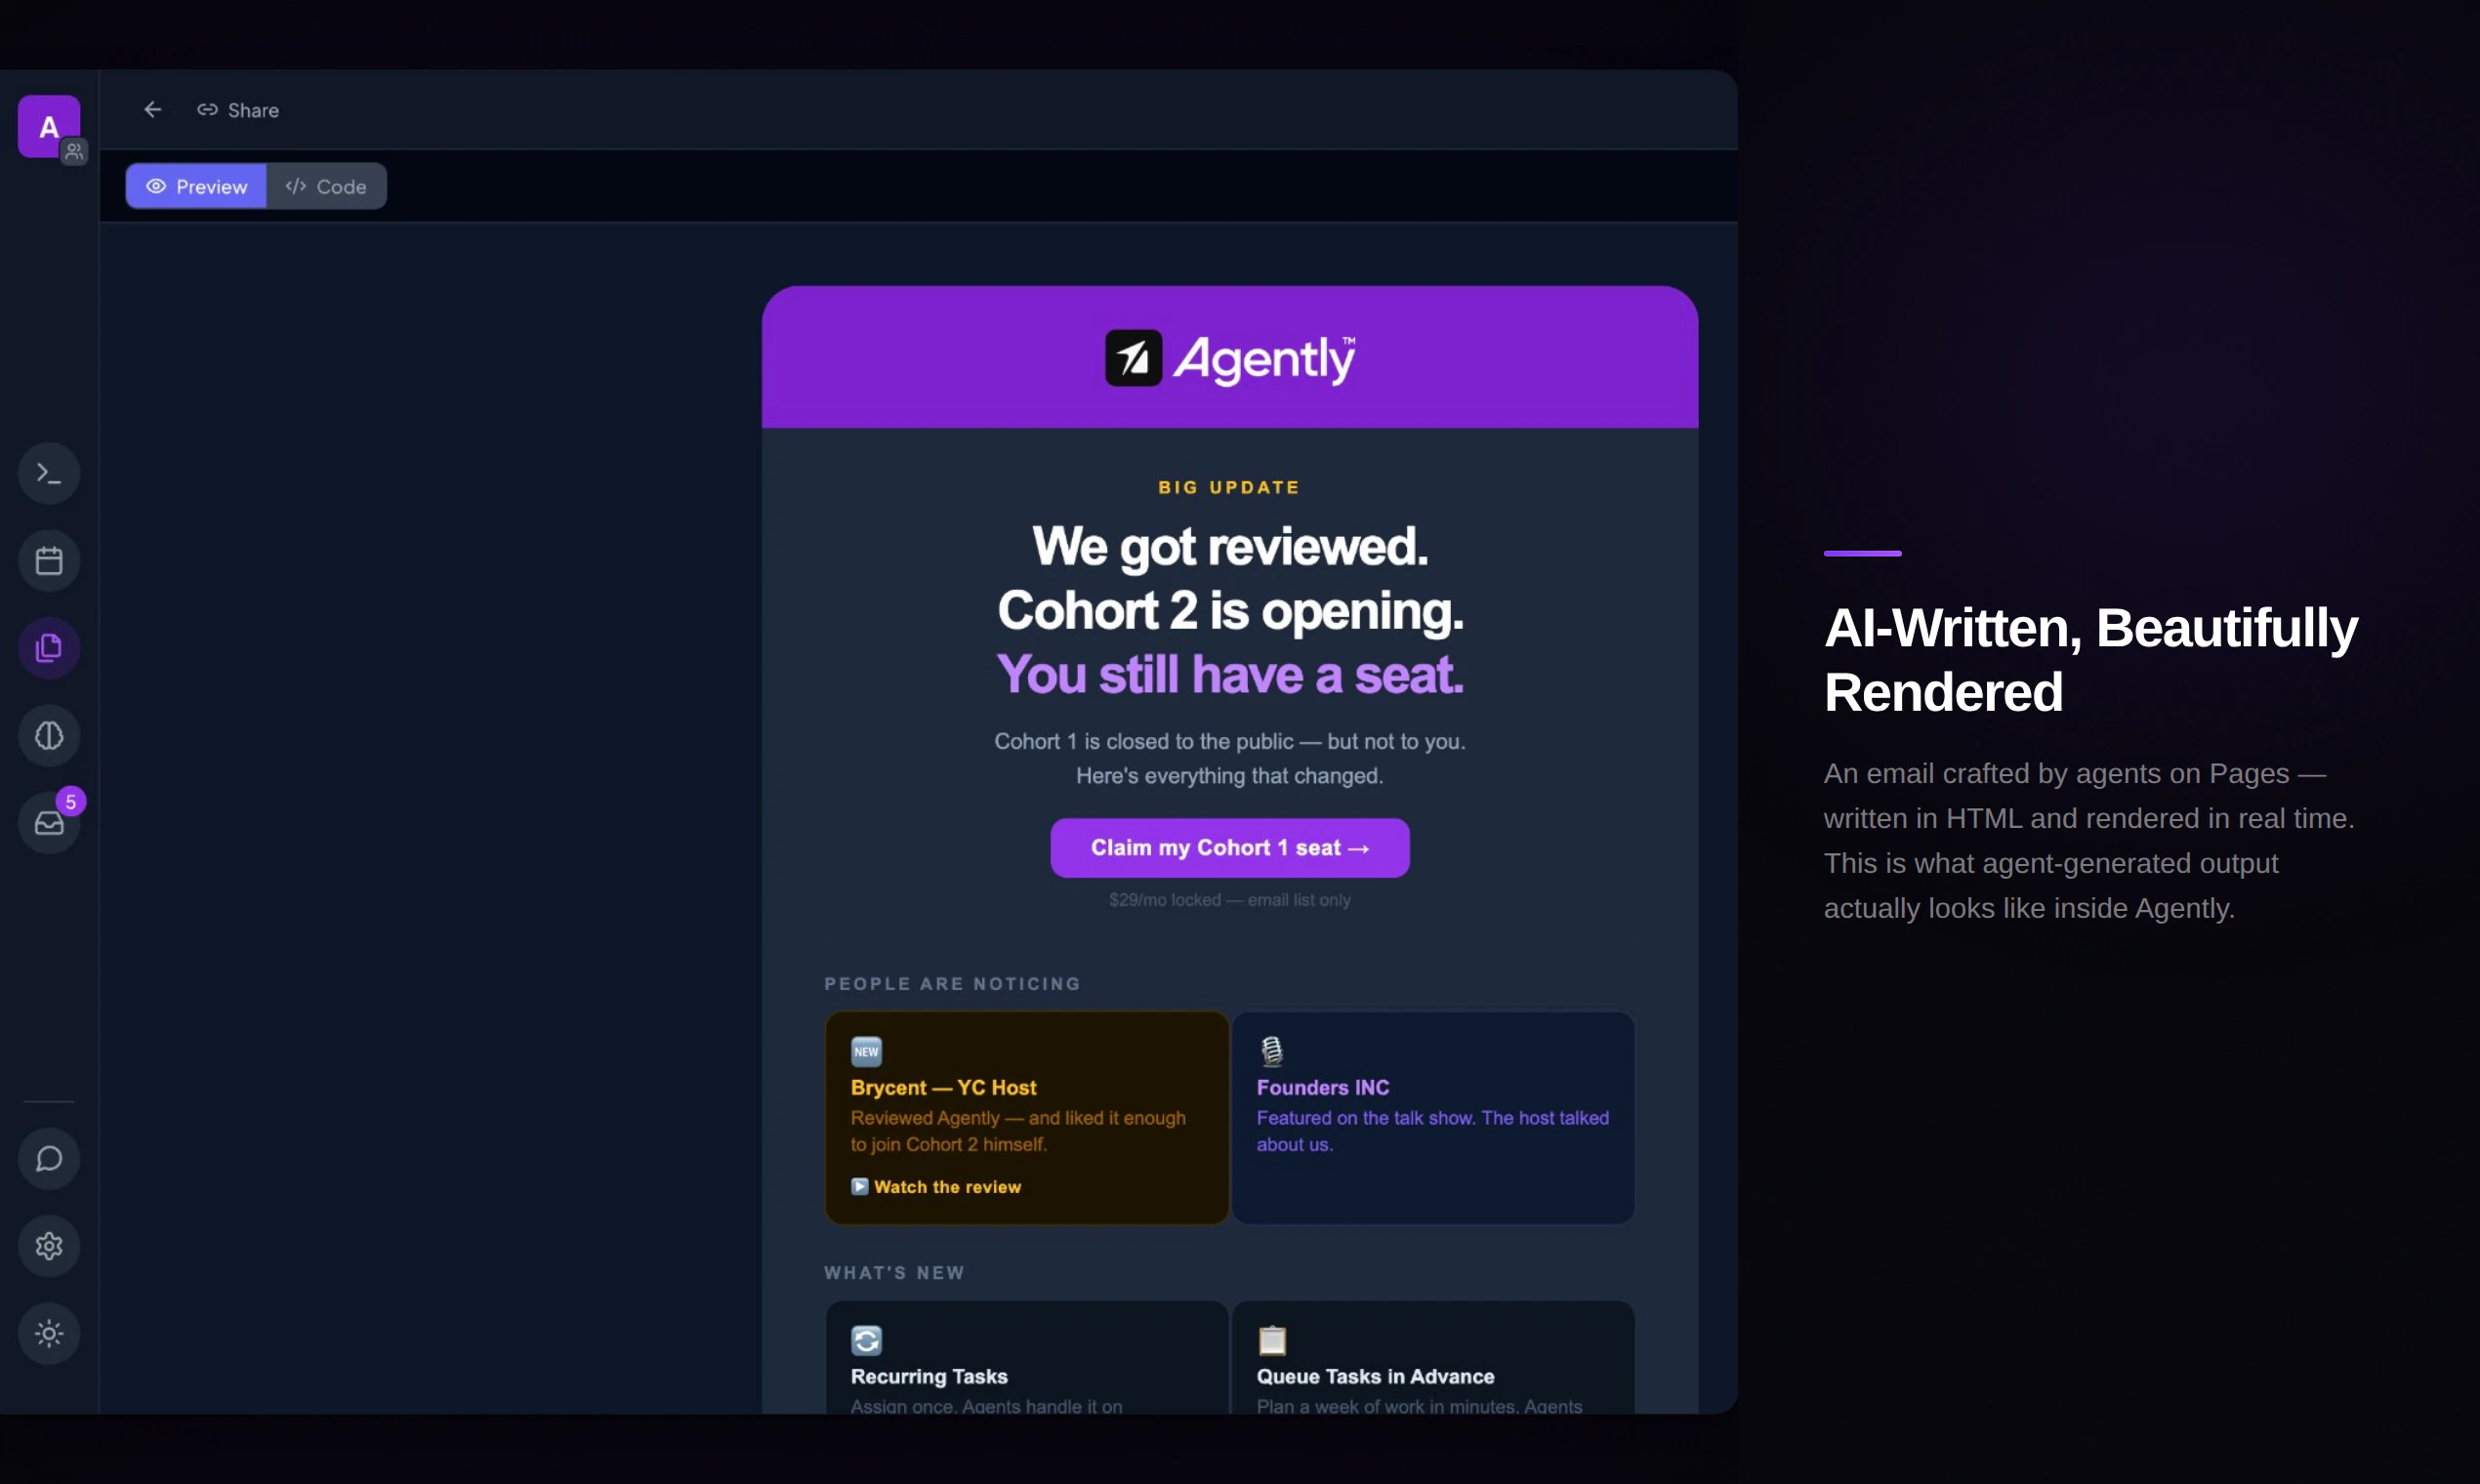Click the 'AI-Written, Beautifully Rendered' heading
This screenshot has width=2480, height=1484.
point(2091,660)
